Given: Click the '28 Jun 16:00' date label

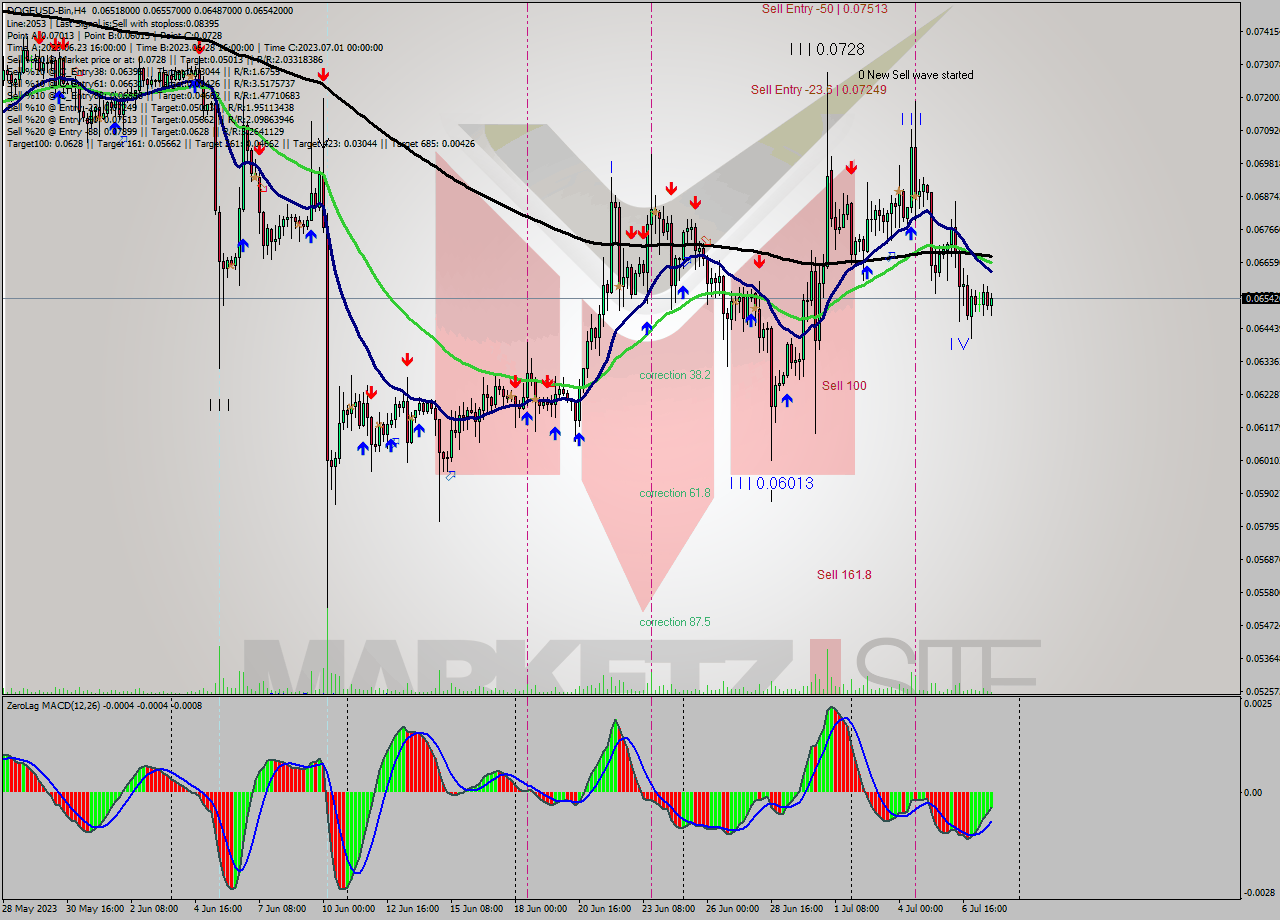Looking at the screenshot, I should 795,909.
